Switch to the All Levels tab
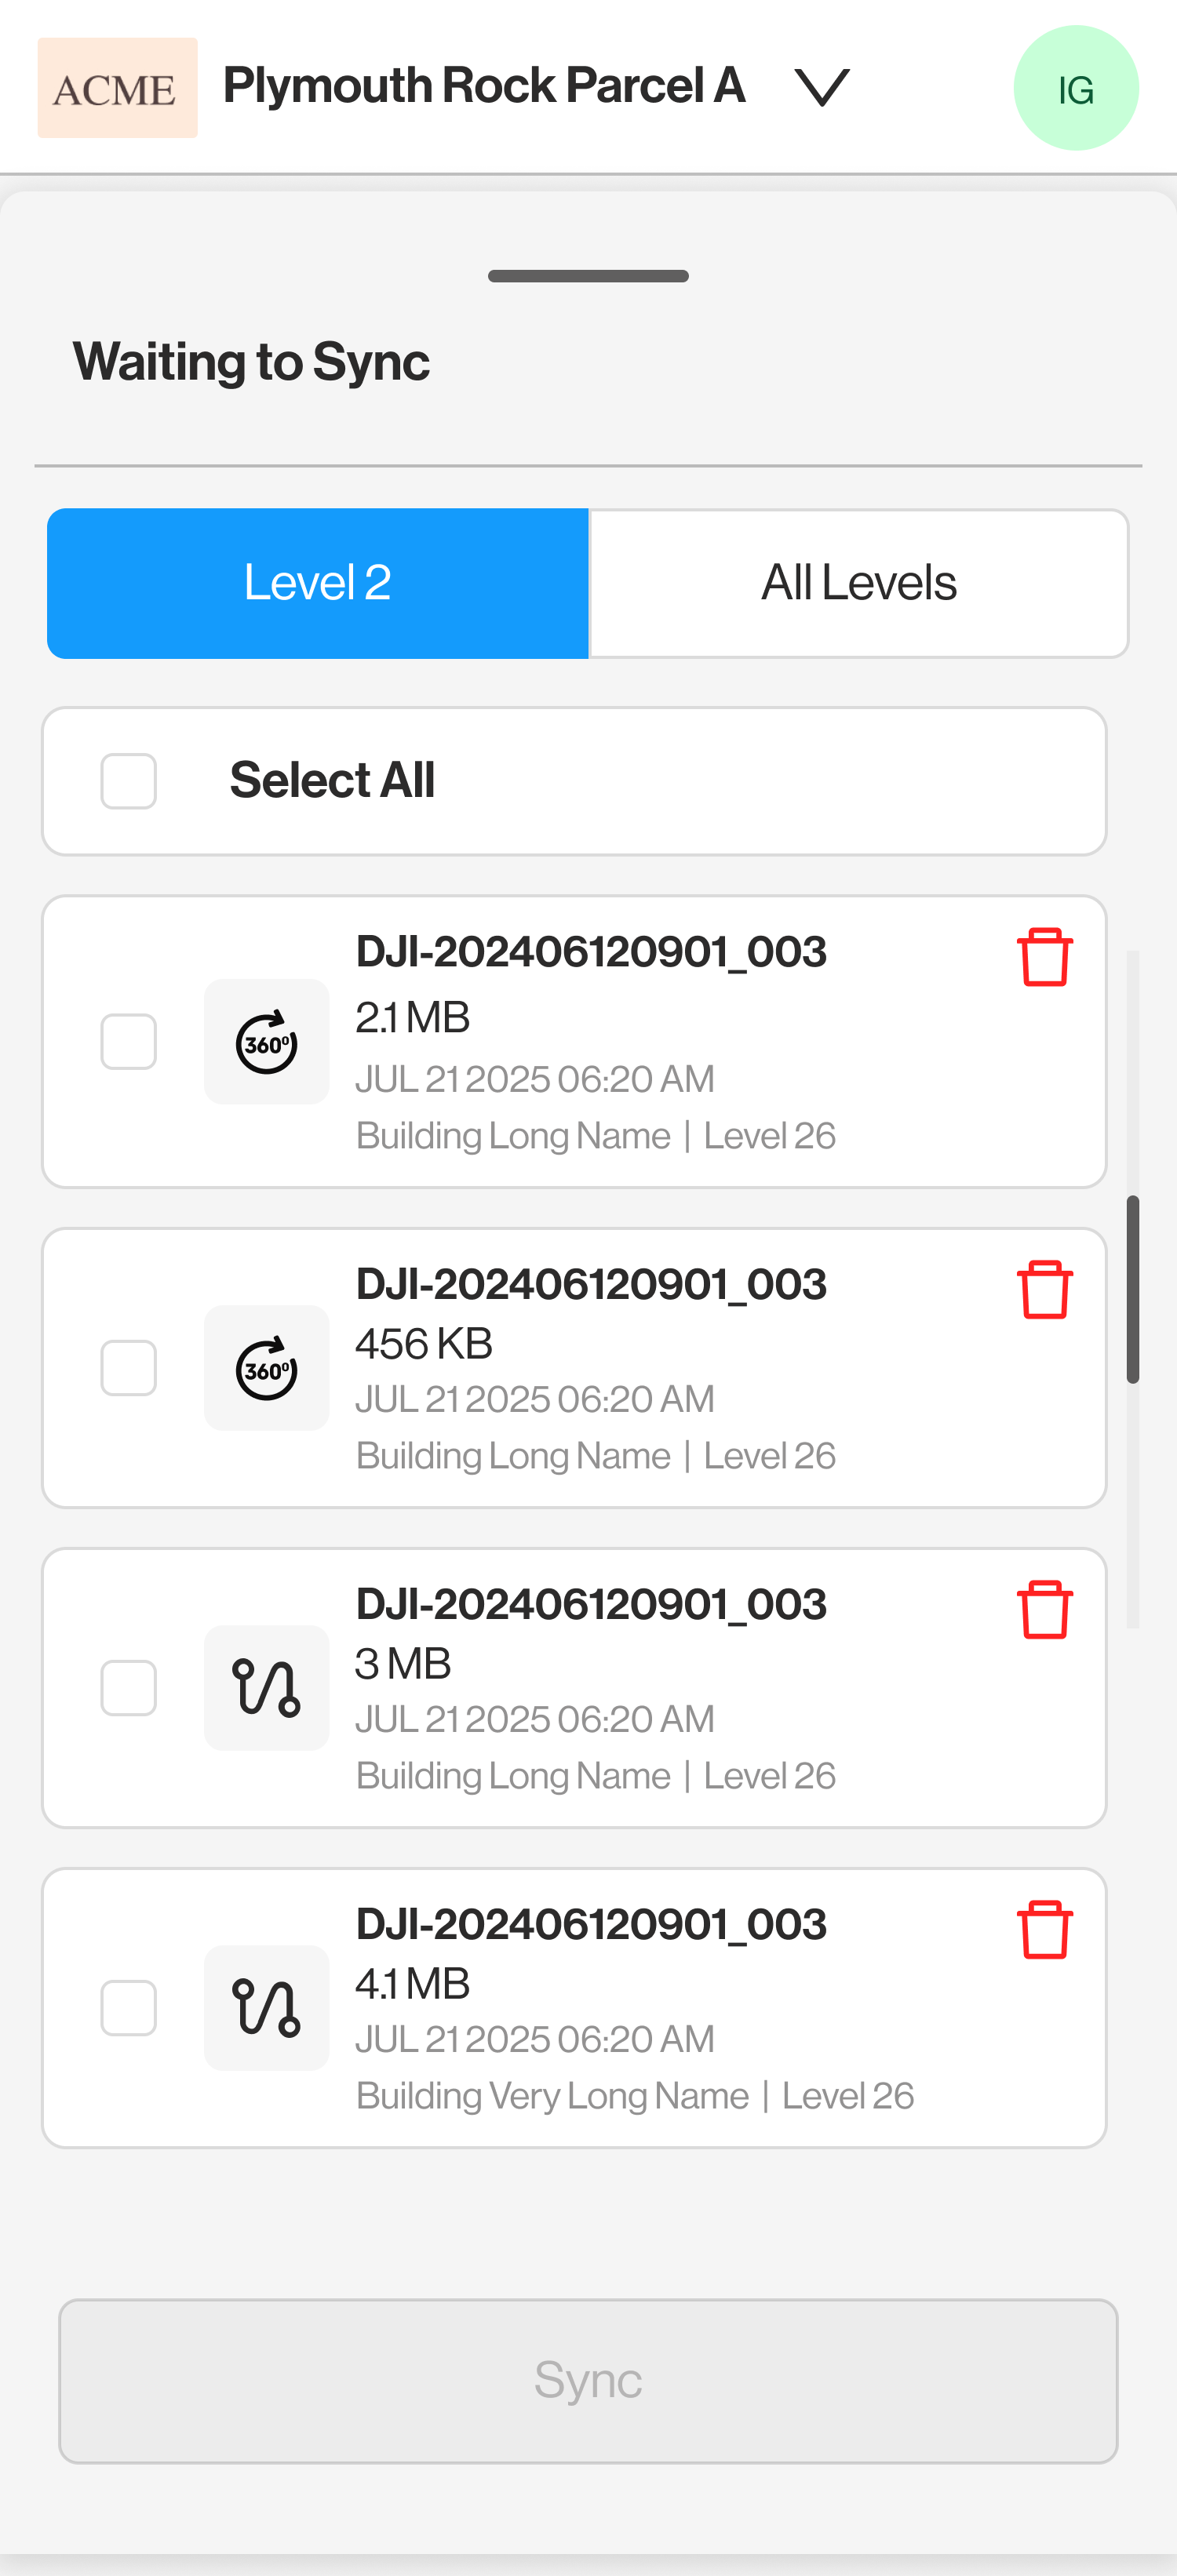Image resolution: width=1177 pixels, height=2576 pixels. [x=859, y=583]
